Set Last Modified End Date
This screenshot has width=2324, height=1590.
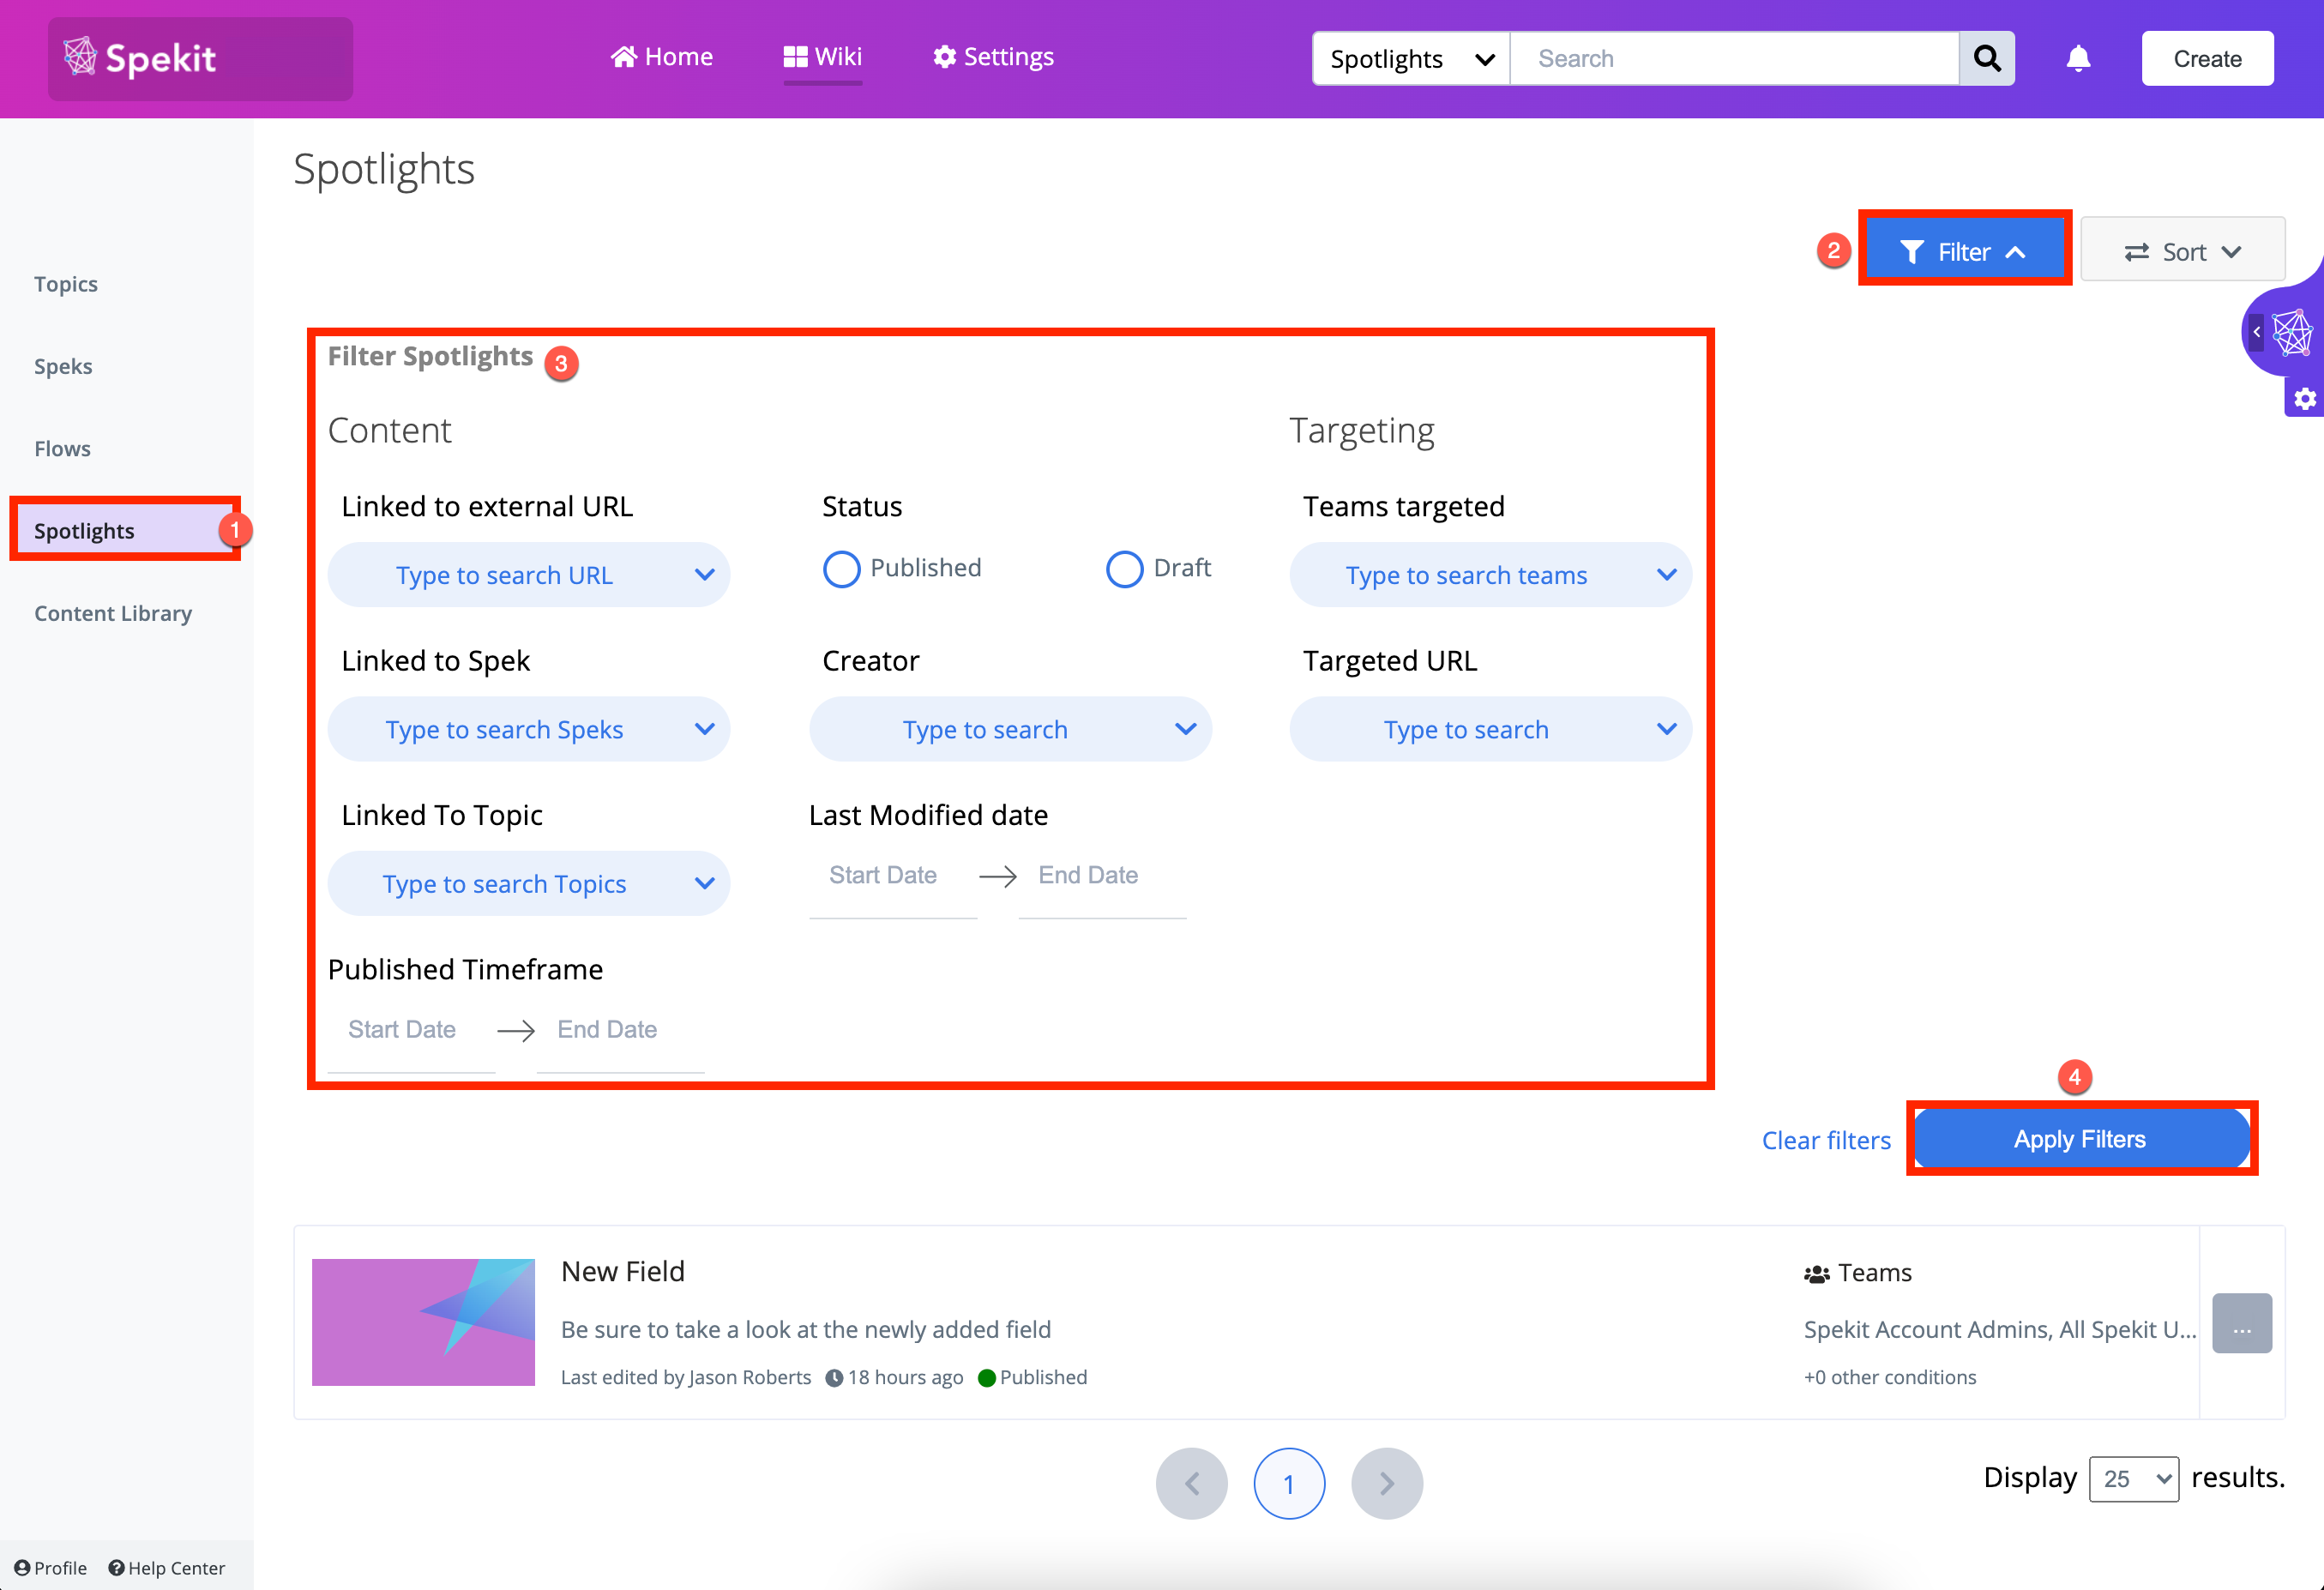click(x=1102, y=876)
